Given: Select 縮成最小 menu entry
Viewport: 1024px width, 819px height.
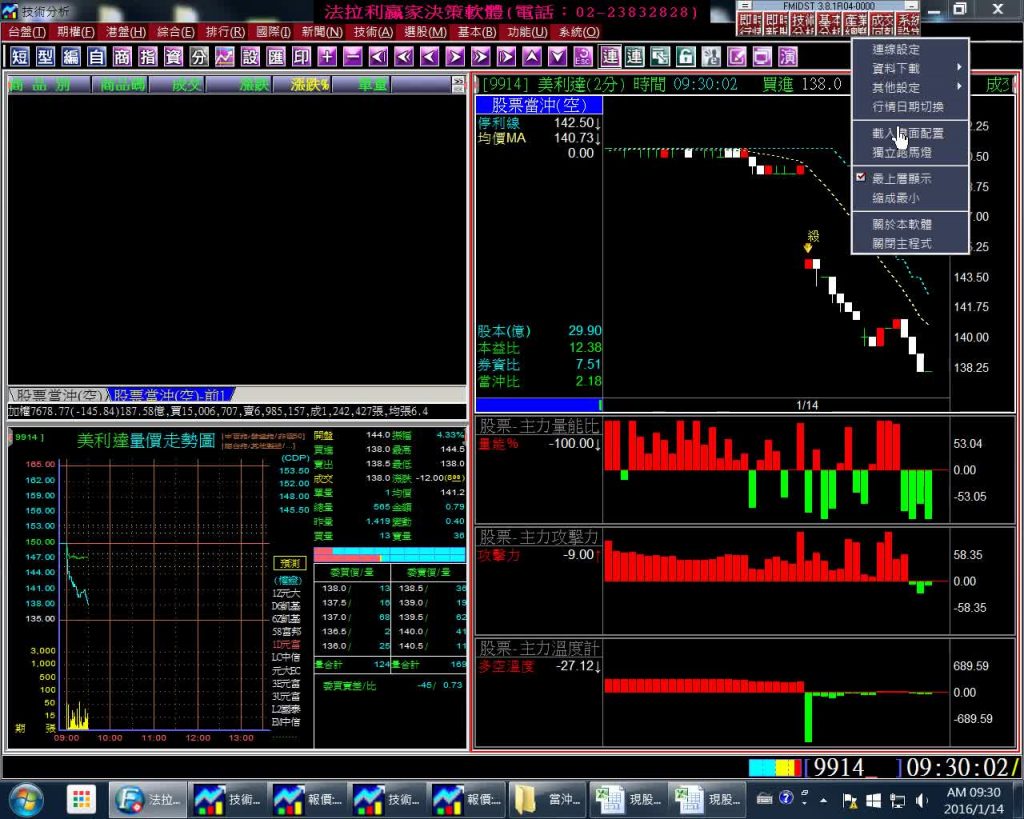Looking at the screenshot, I should click(910, 198).
